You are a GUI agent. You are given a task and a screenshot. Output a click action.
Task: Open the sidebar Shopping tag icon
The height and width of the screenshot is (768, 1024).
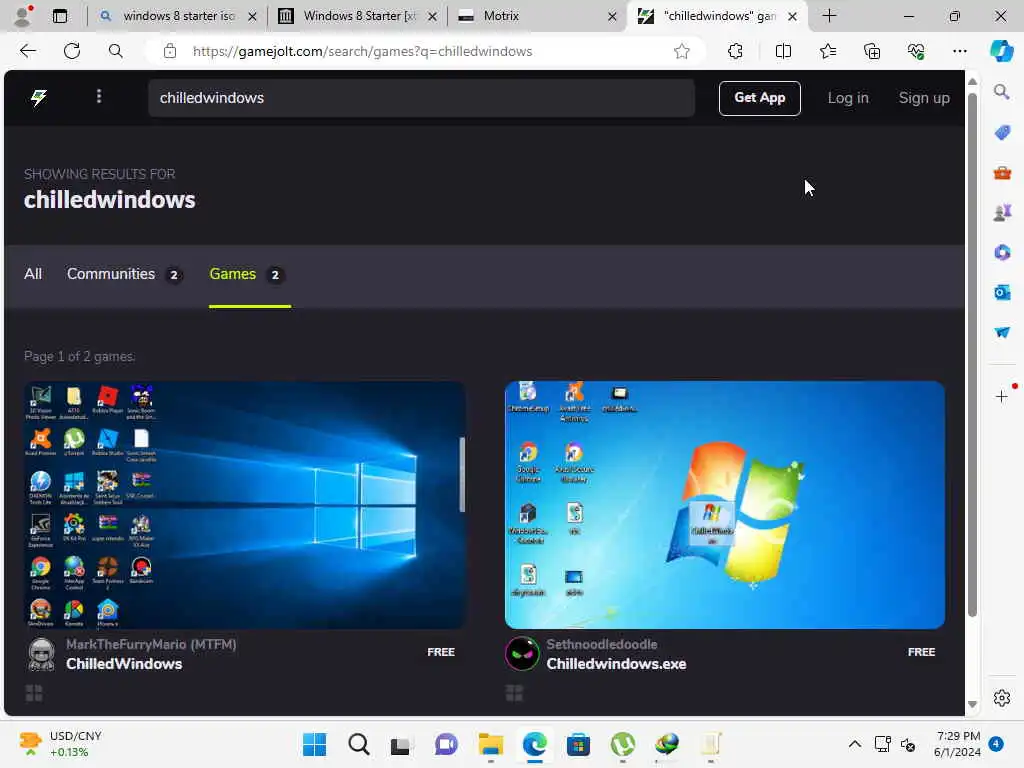coord(1002,133)
